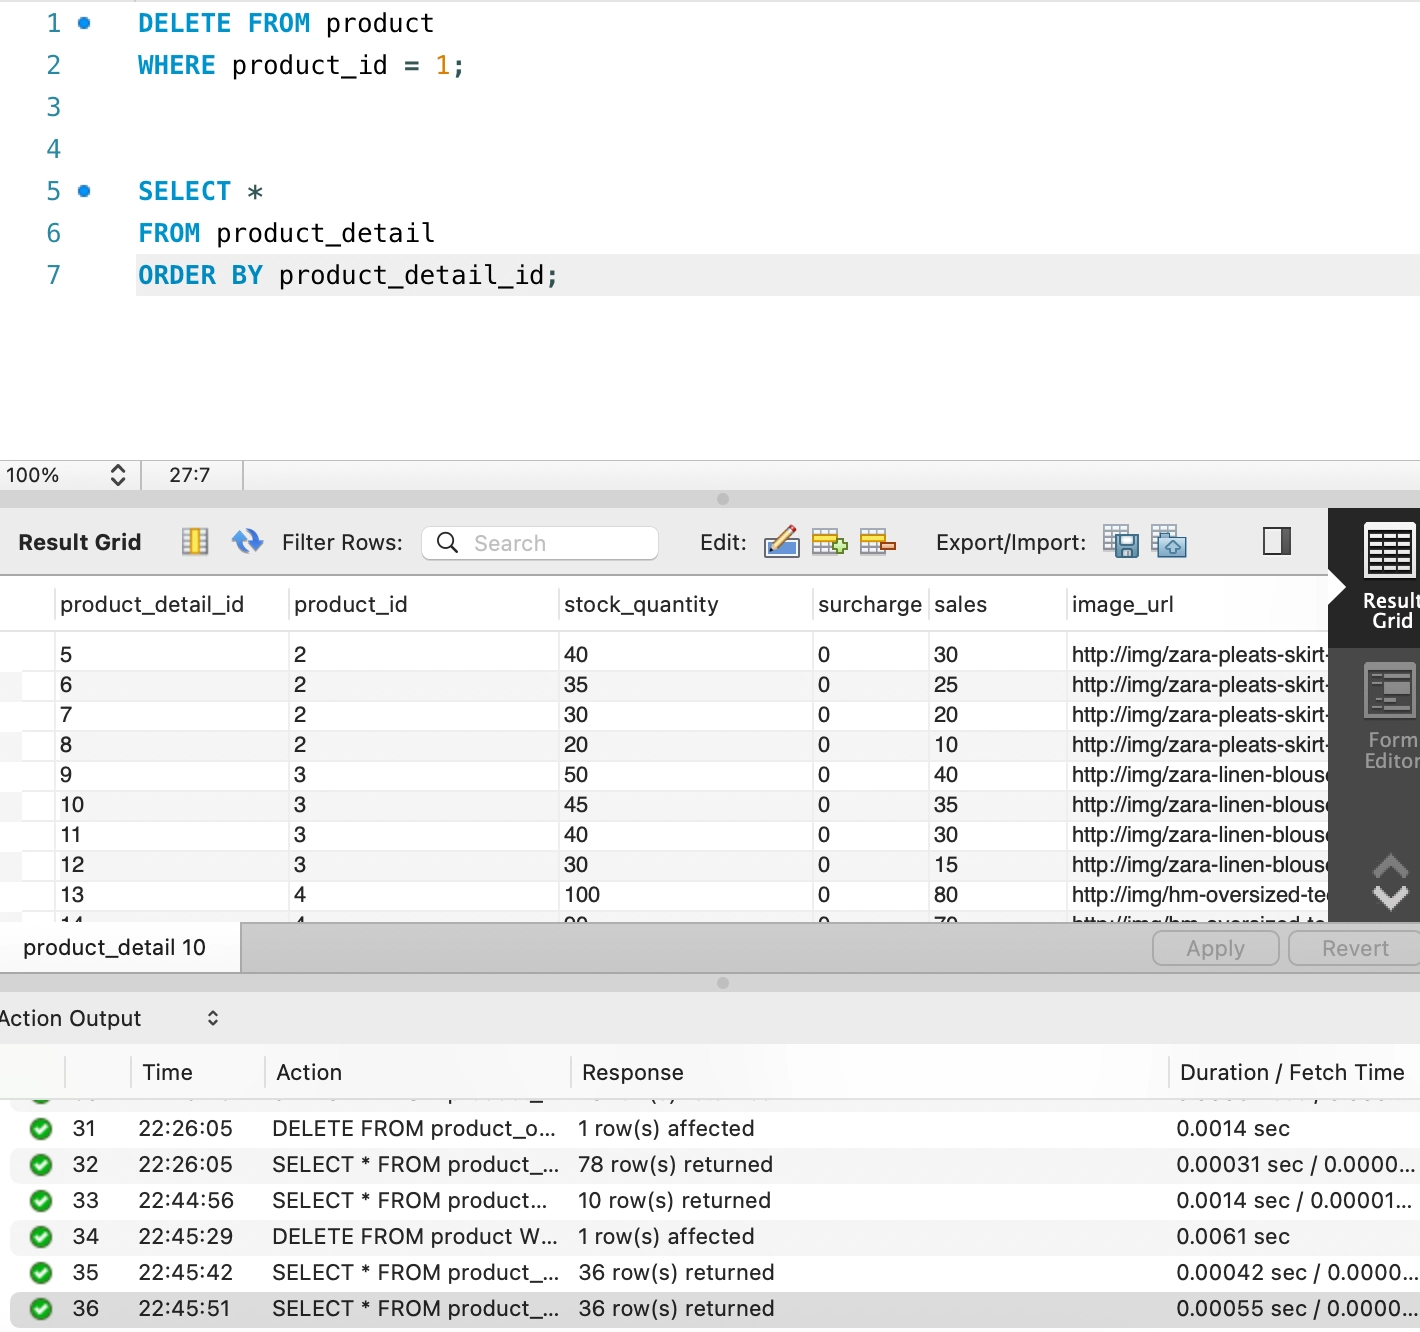Screen dimensions: 1420x1332
Task: Click the Filter Rows search field
Action: coord(540,543)
